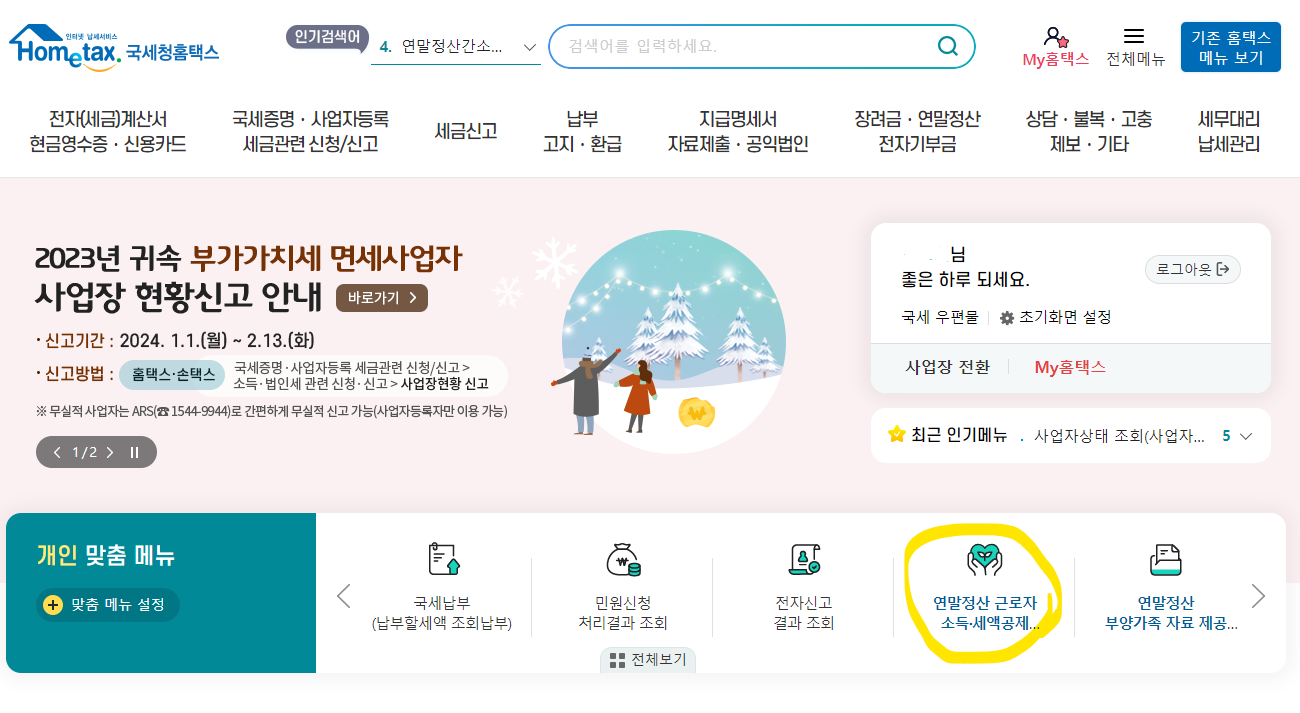The width and height of the screenshot is (1300, 713).
Task: Click the 로그아웃 button
Action: pyautogui.click(x=1193, y=269)
